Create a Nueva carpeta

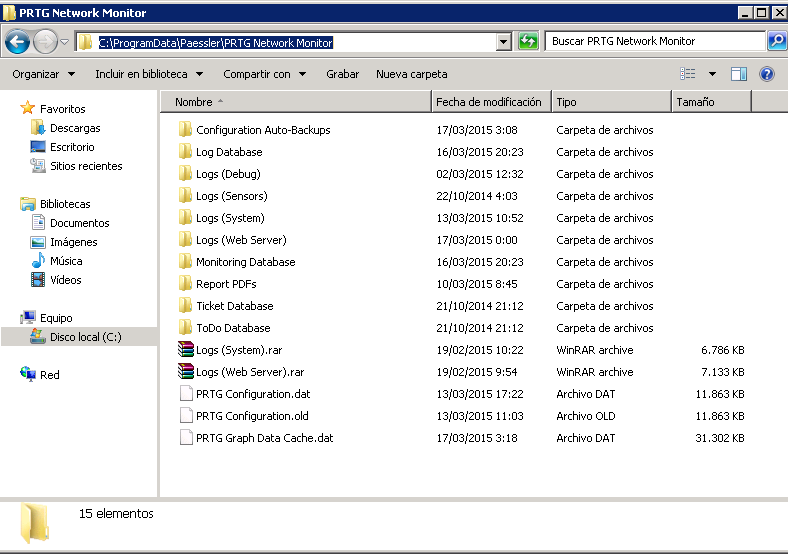tap(412, 74)
